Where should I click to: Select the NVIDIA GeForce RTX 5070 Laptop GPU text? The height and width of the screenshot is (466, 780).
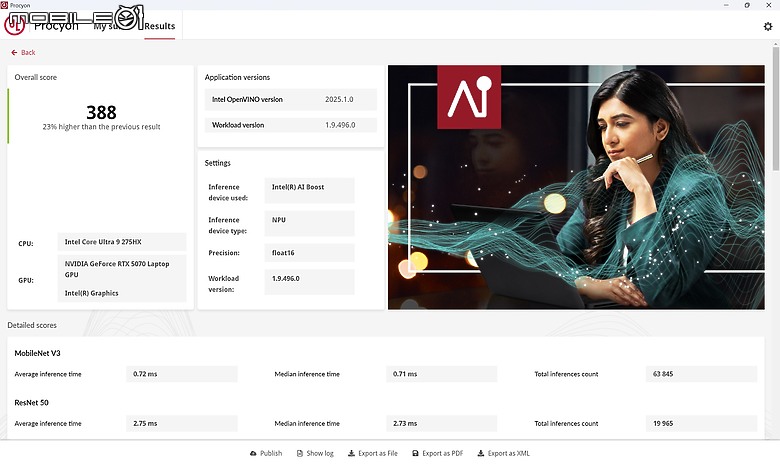tap(117, 269)
